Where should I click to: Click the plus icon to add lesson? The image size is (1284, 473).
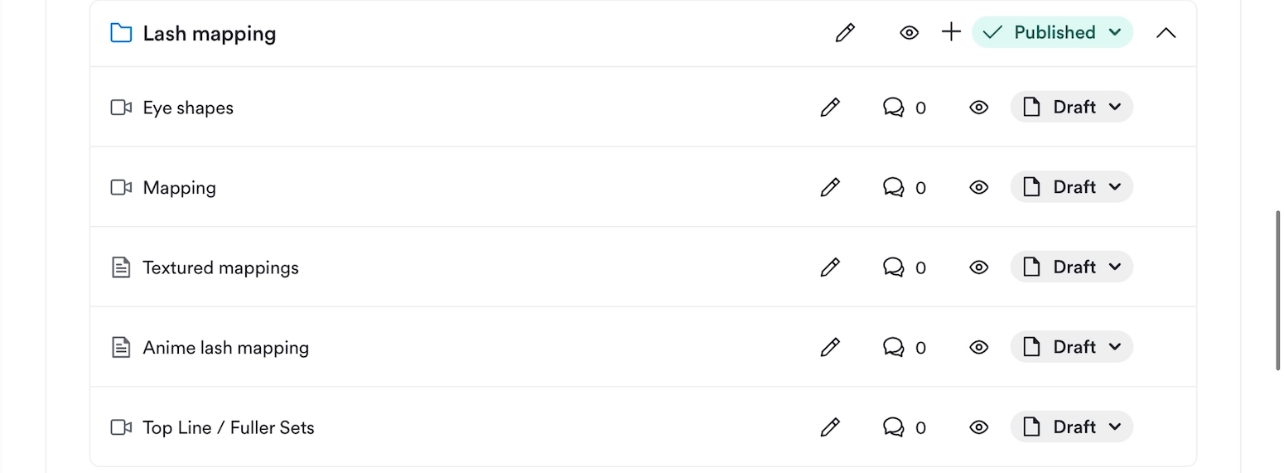pyautogui.click(x=951, y=32)
